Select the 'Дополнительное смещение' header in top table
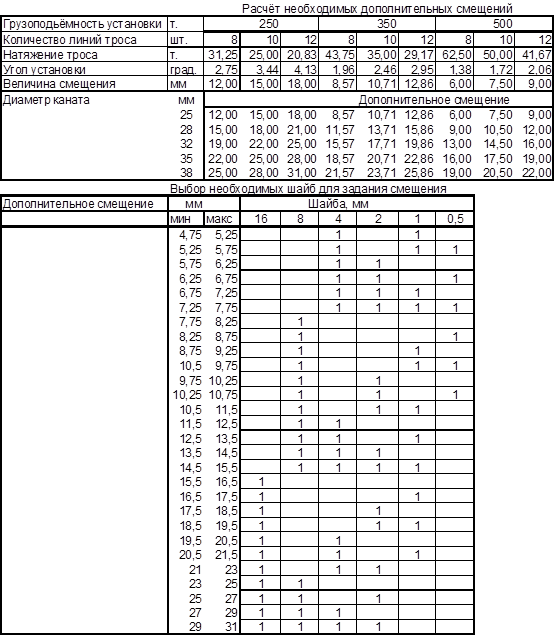Viewport: 554px width, 635px height. (434, 100)
